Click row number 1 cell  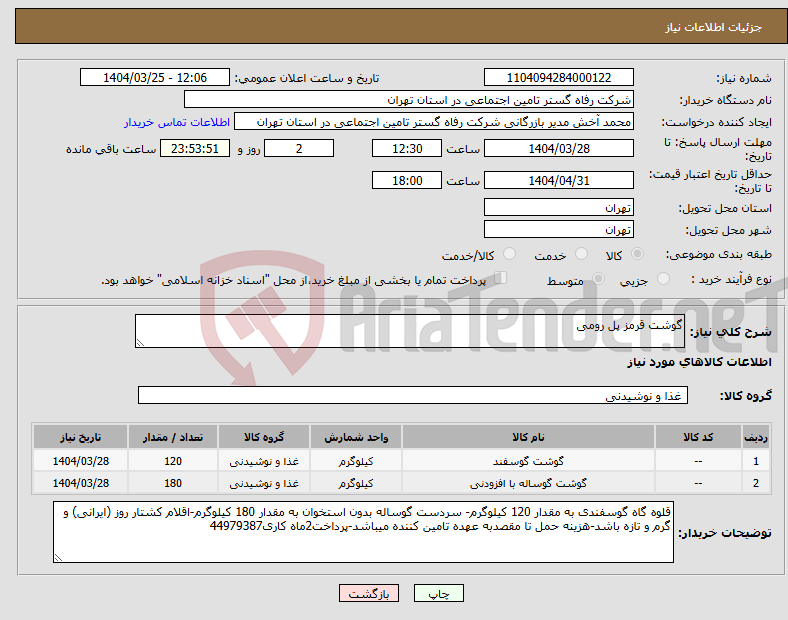755,461
